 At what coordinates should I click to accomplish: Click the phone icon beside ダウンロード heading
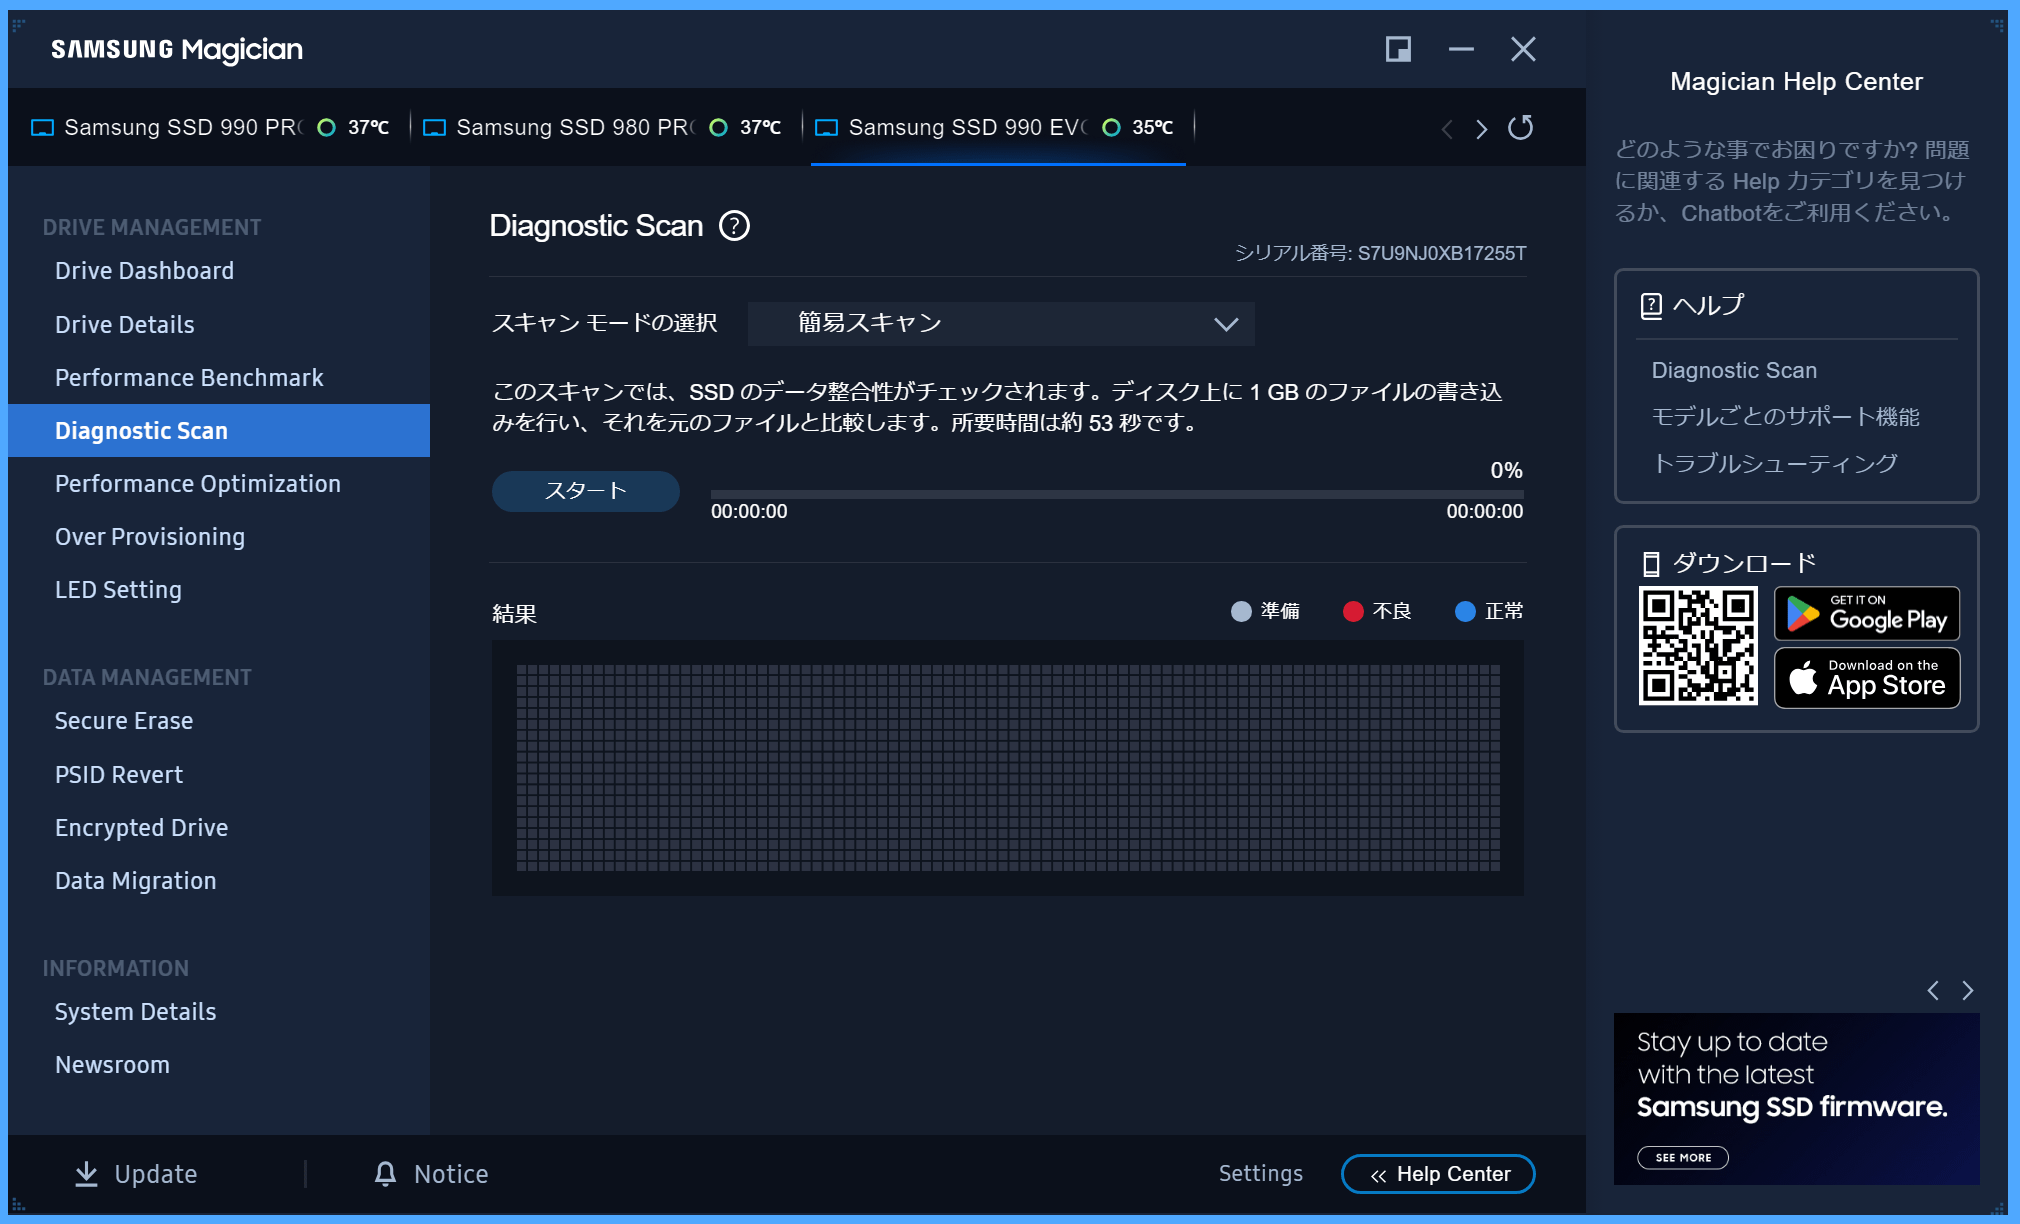(1651, 564)
